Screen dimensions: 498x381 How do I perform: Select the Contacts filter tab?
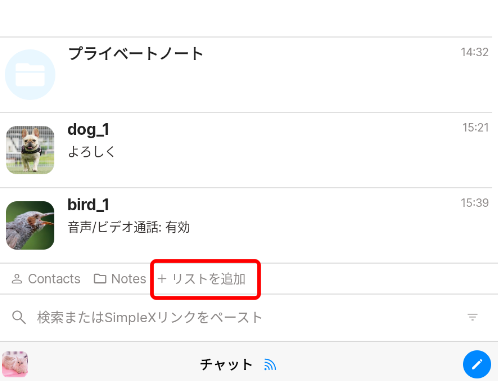pos(46,279)
